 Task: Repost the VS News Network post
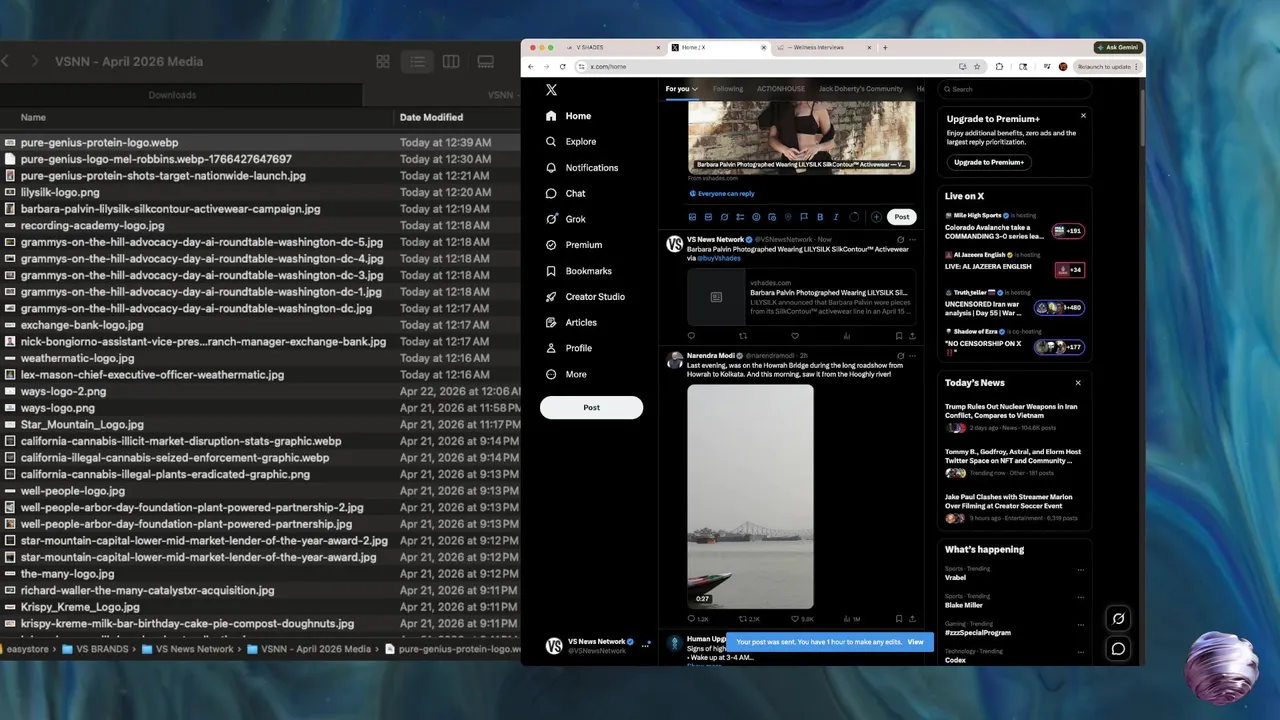coord(743,336)
